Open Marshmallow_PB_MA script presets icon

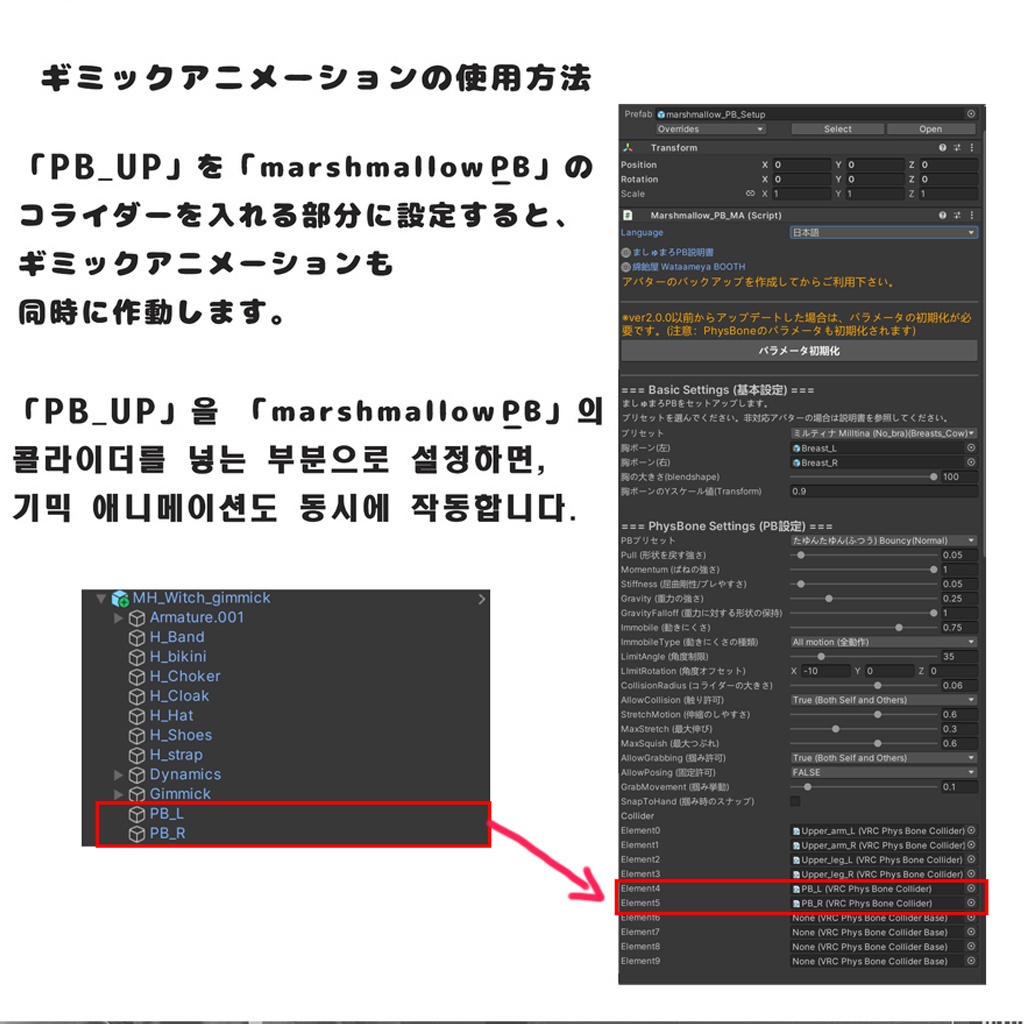[x=957, y=215]
